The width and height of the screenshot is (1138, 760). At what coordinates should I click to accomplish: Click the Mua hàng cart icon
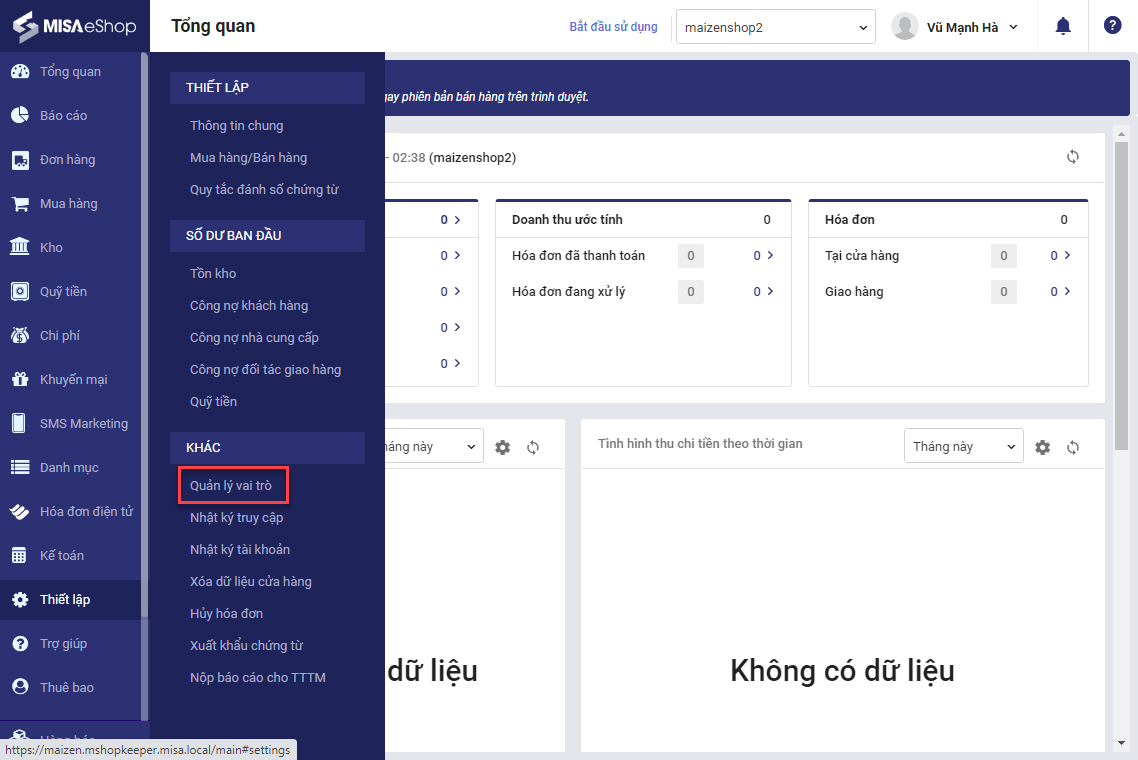(20, 204)
